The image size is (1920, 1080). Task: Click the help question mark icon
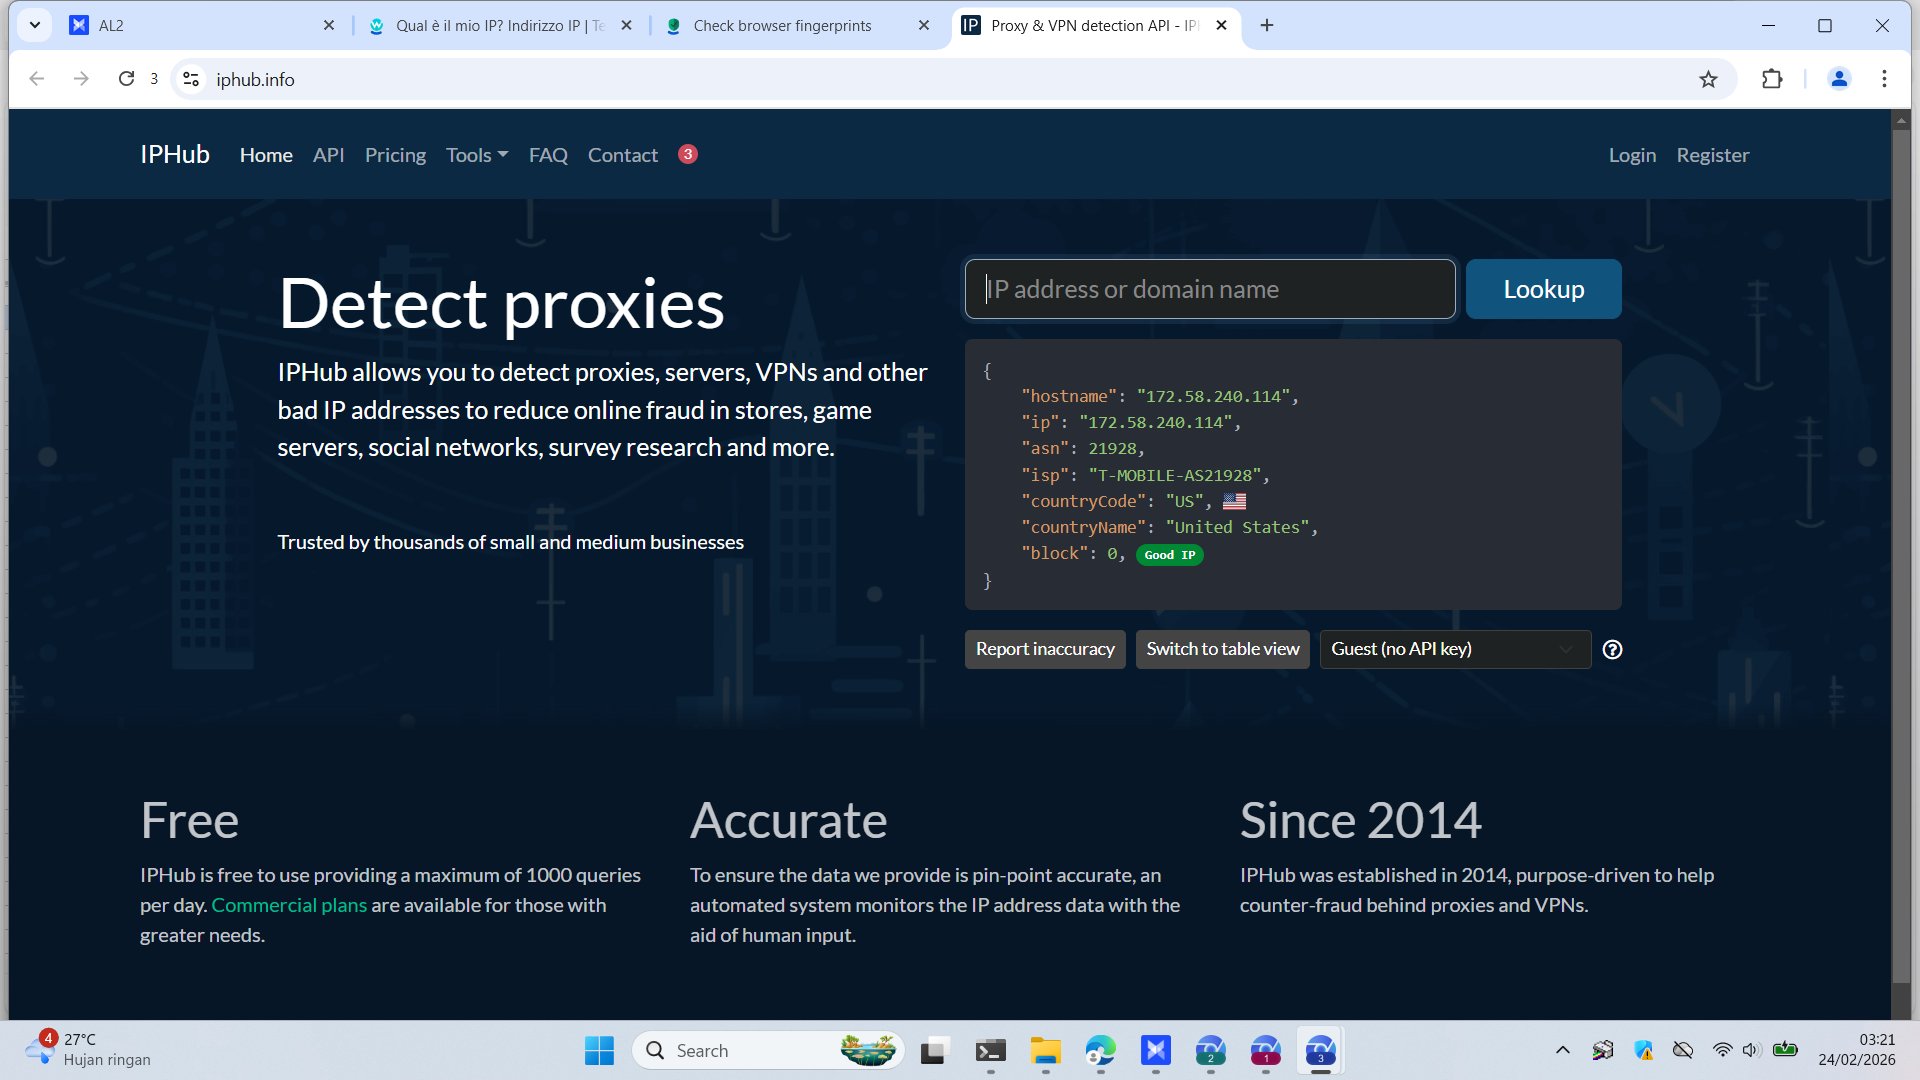pyautogui.click(x=1612, y=649)
